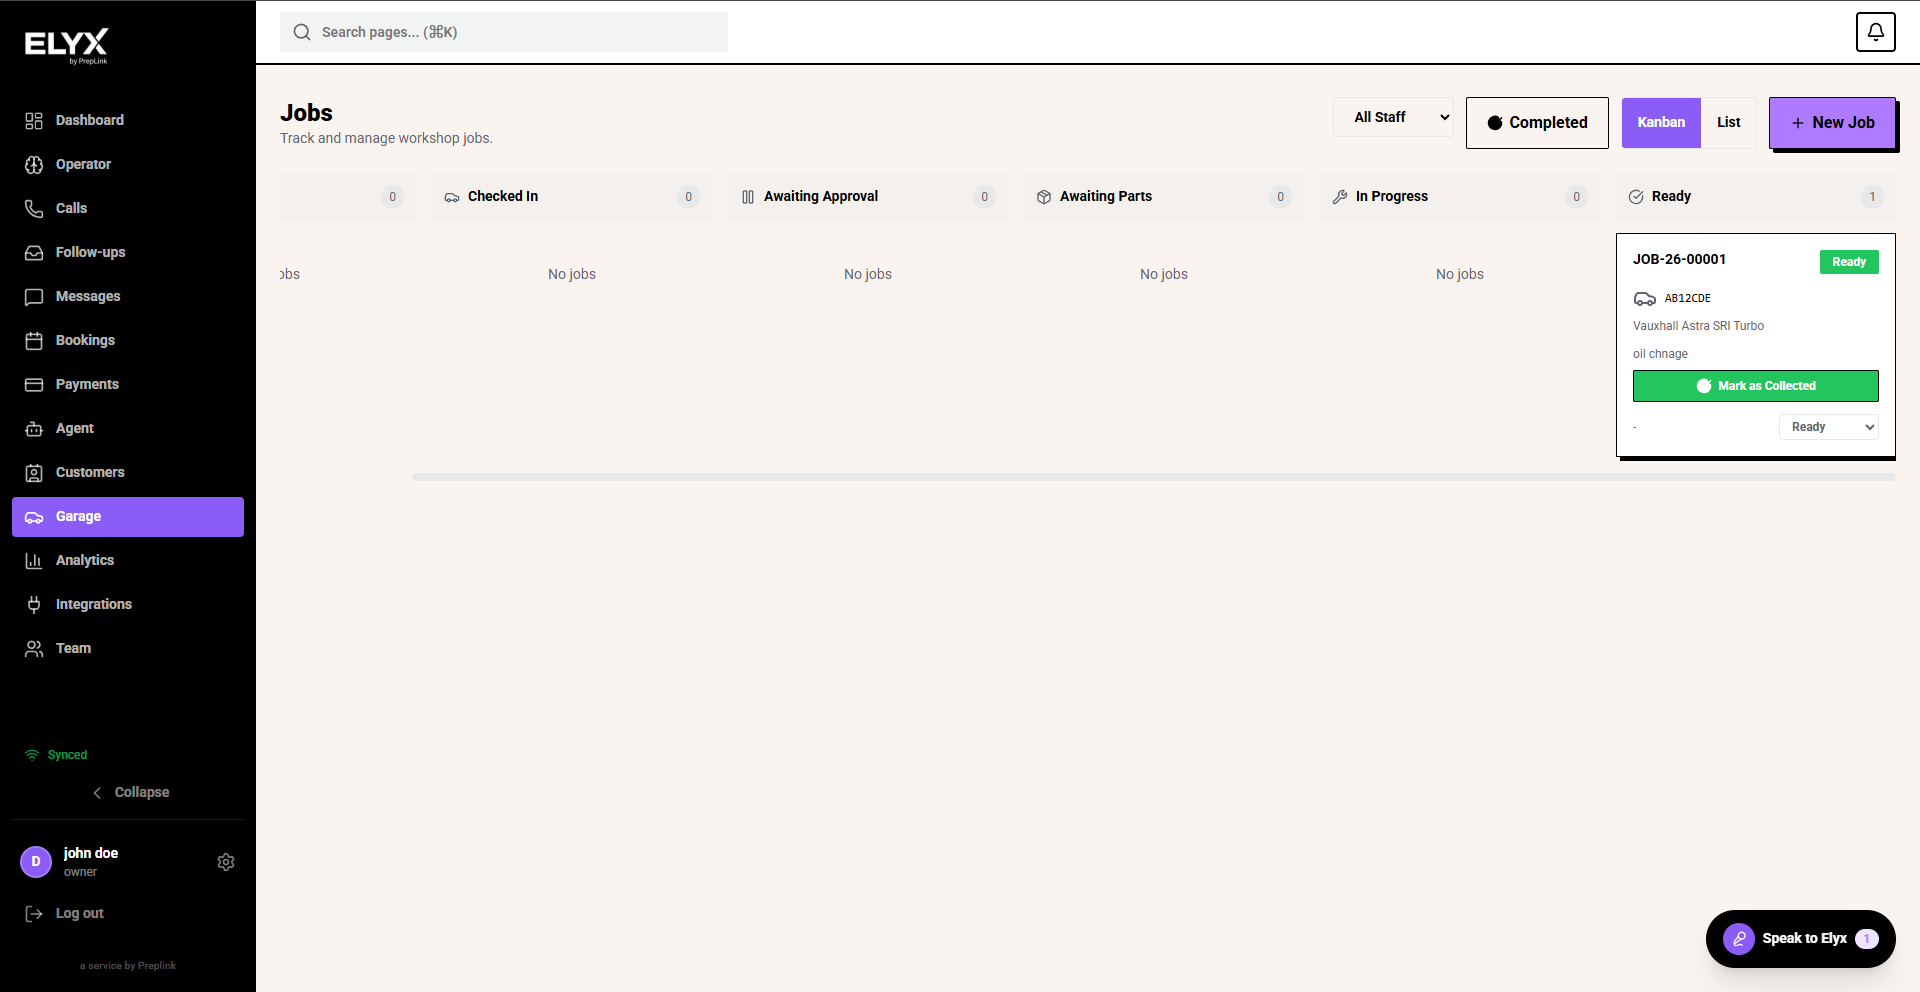The width and height of the screenshot is (1920, 992).
Task: Open the Messages page
Action: [x=128, y=296]
